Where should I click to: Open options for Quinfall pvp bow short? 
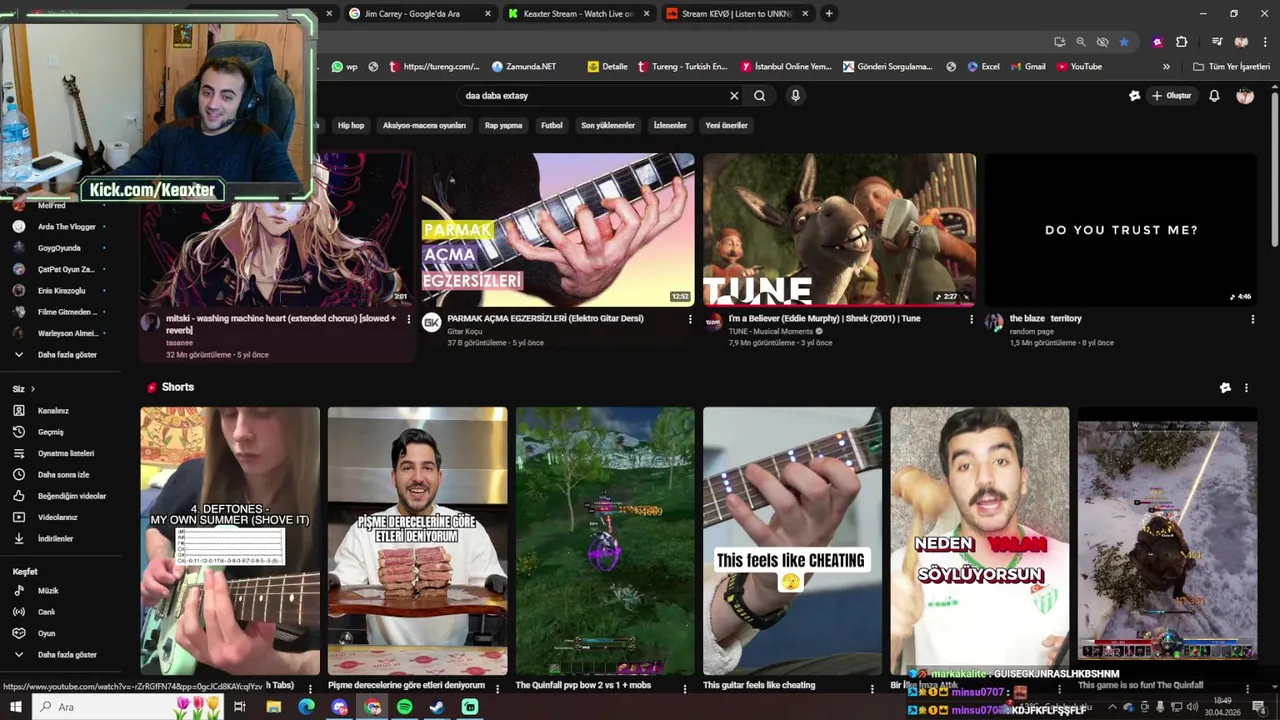tap(685, 688)
